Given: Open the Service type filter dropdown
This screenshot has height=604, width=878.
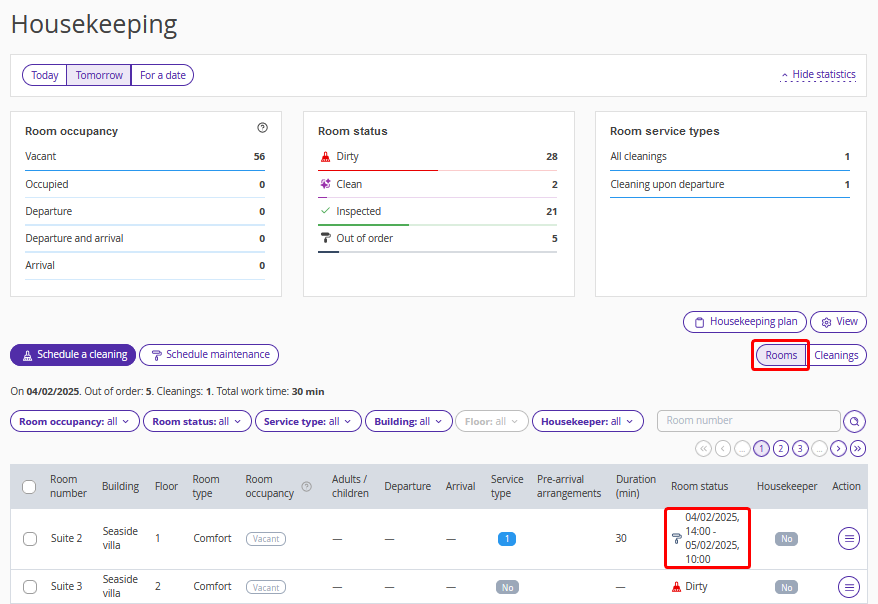Looking at the screenshot, I should (x=308, y=422).
